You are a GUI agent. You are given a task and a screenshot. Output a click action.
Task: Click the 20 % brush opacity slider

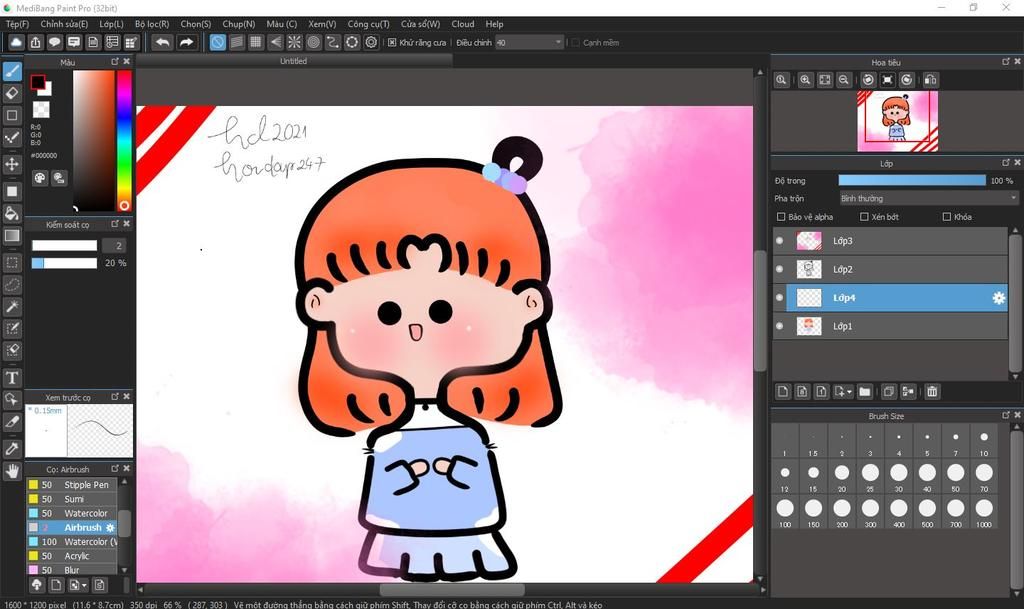tap(64, 263)
